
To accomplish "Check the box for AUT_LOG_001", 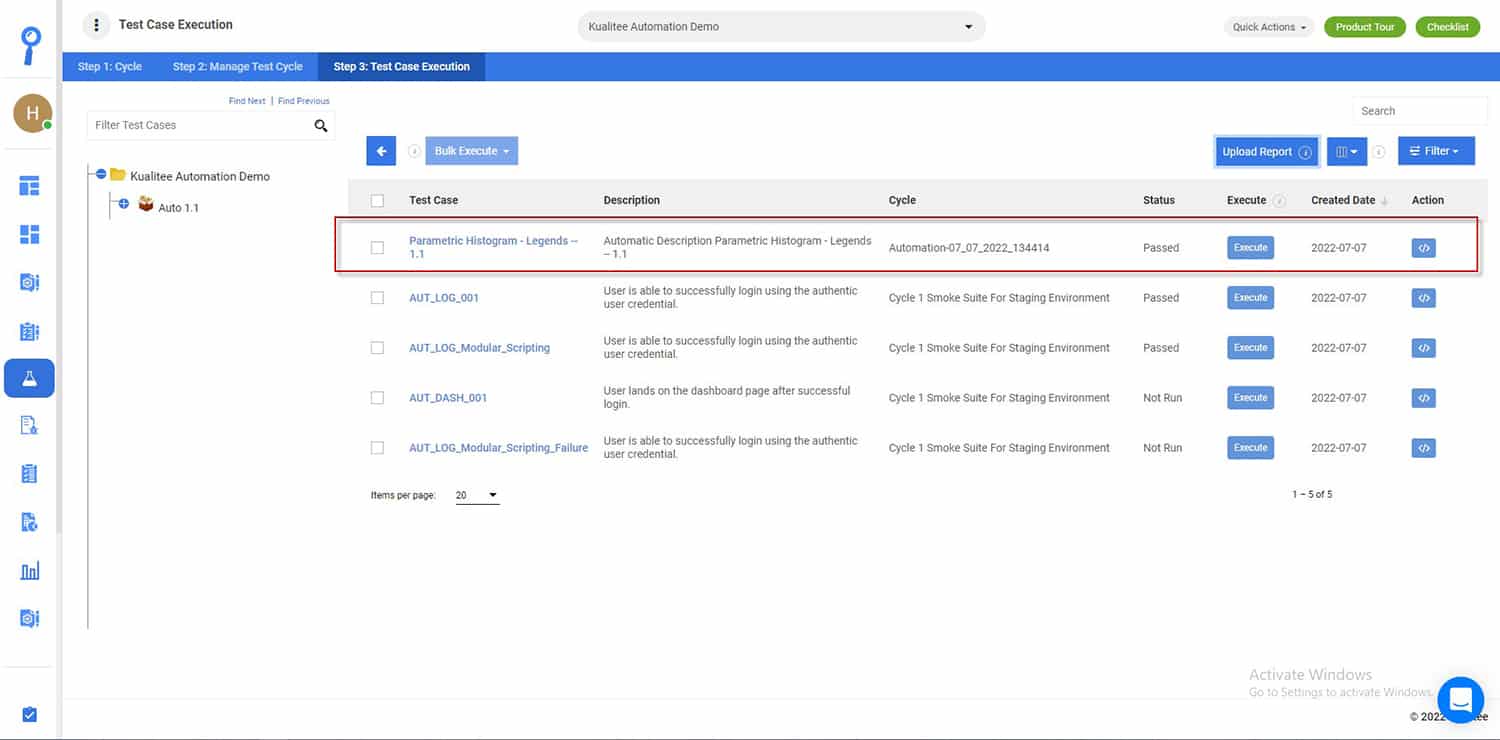I will (x=377, y=298).
